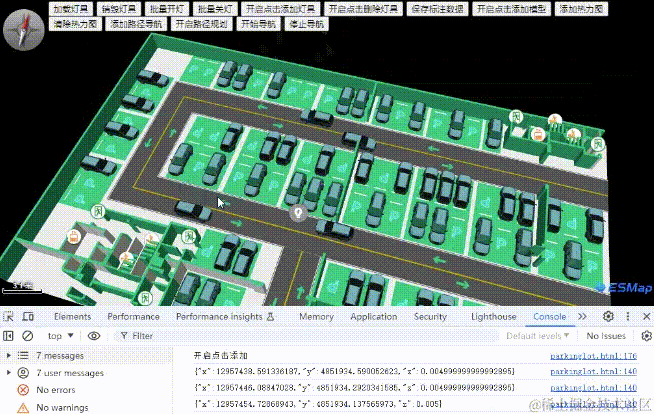Click the live expression eye icon
This screenshot has width=654, height=414.
coord(94,336)
